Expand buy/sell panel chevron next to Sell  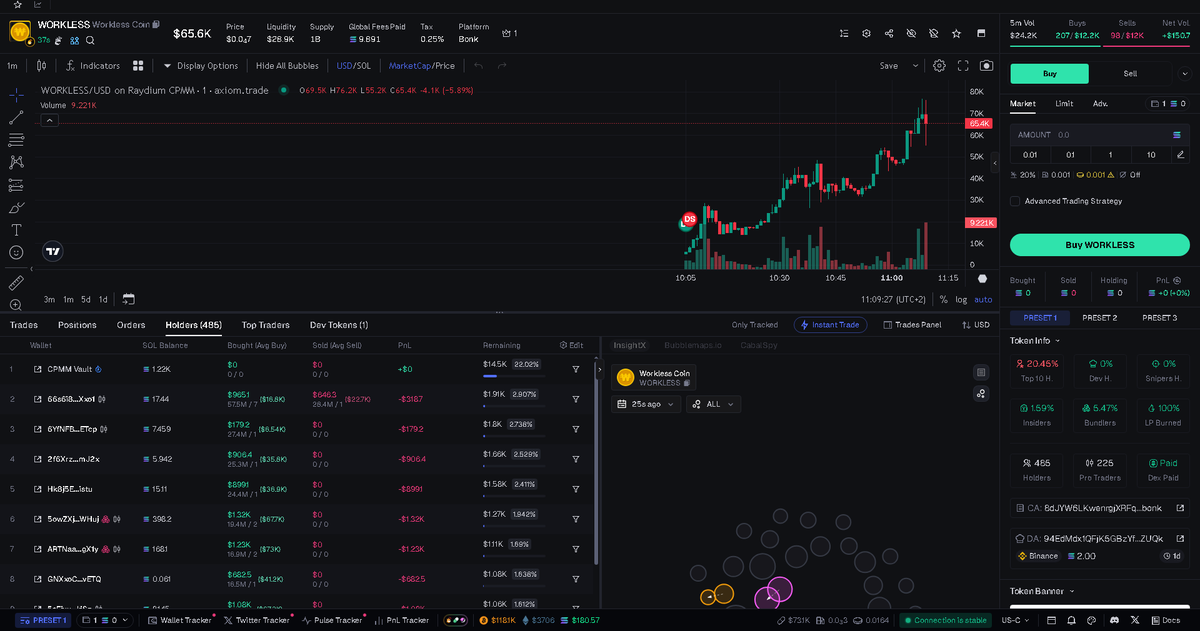coord(1184,73)
